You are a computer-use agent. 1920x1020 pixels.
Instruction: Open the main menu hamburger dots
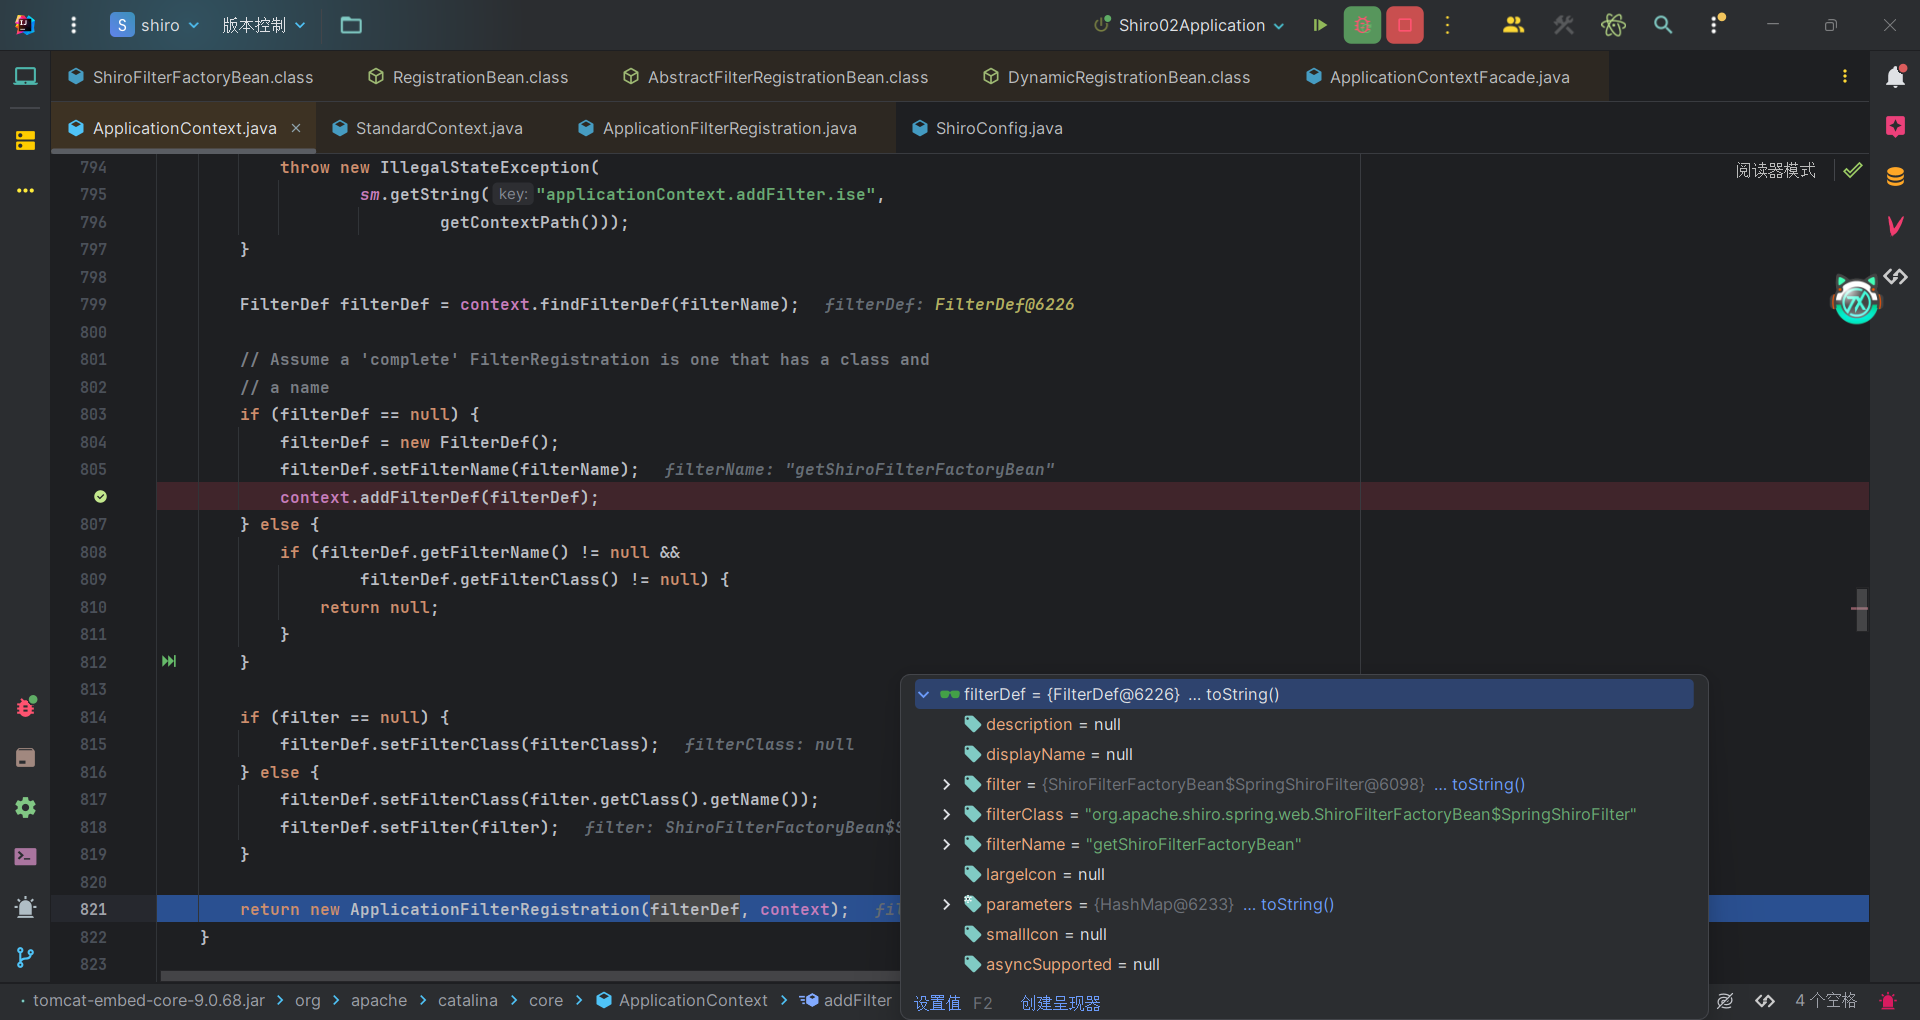(x=73, y=25)
